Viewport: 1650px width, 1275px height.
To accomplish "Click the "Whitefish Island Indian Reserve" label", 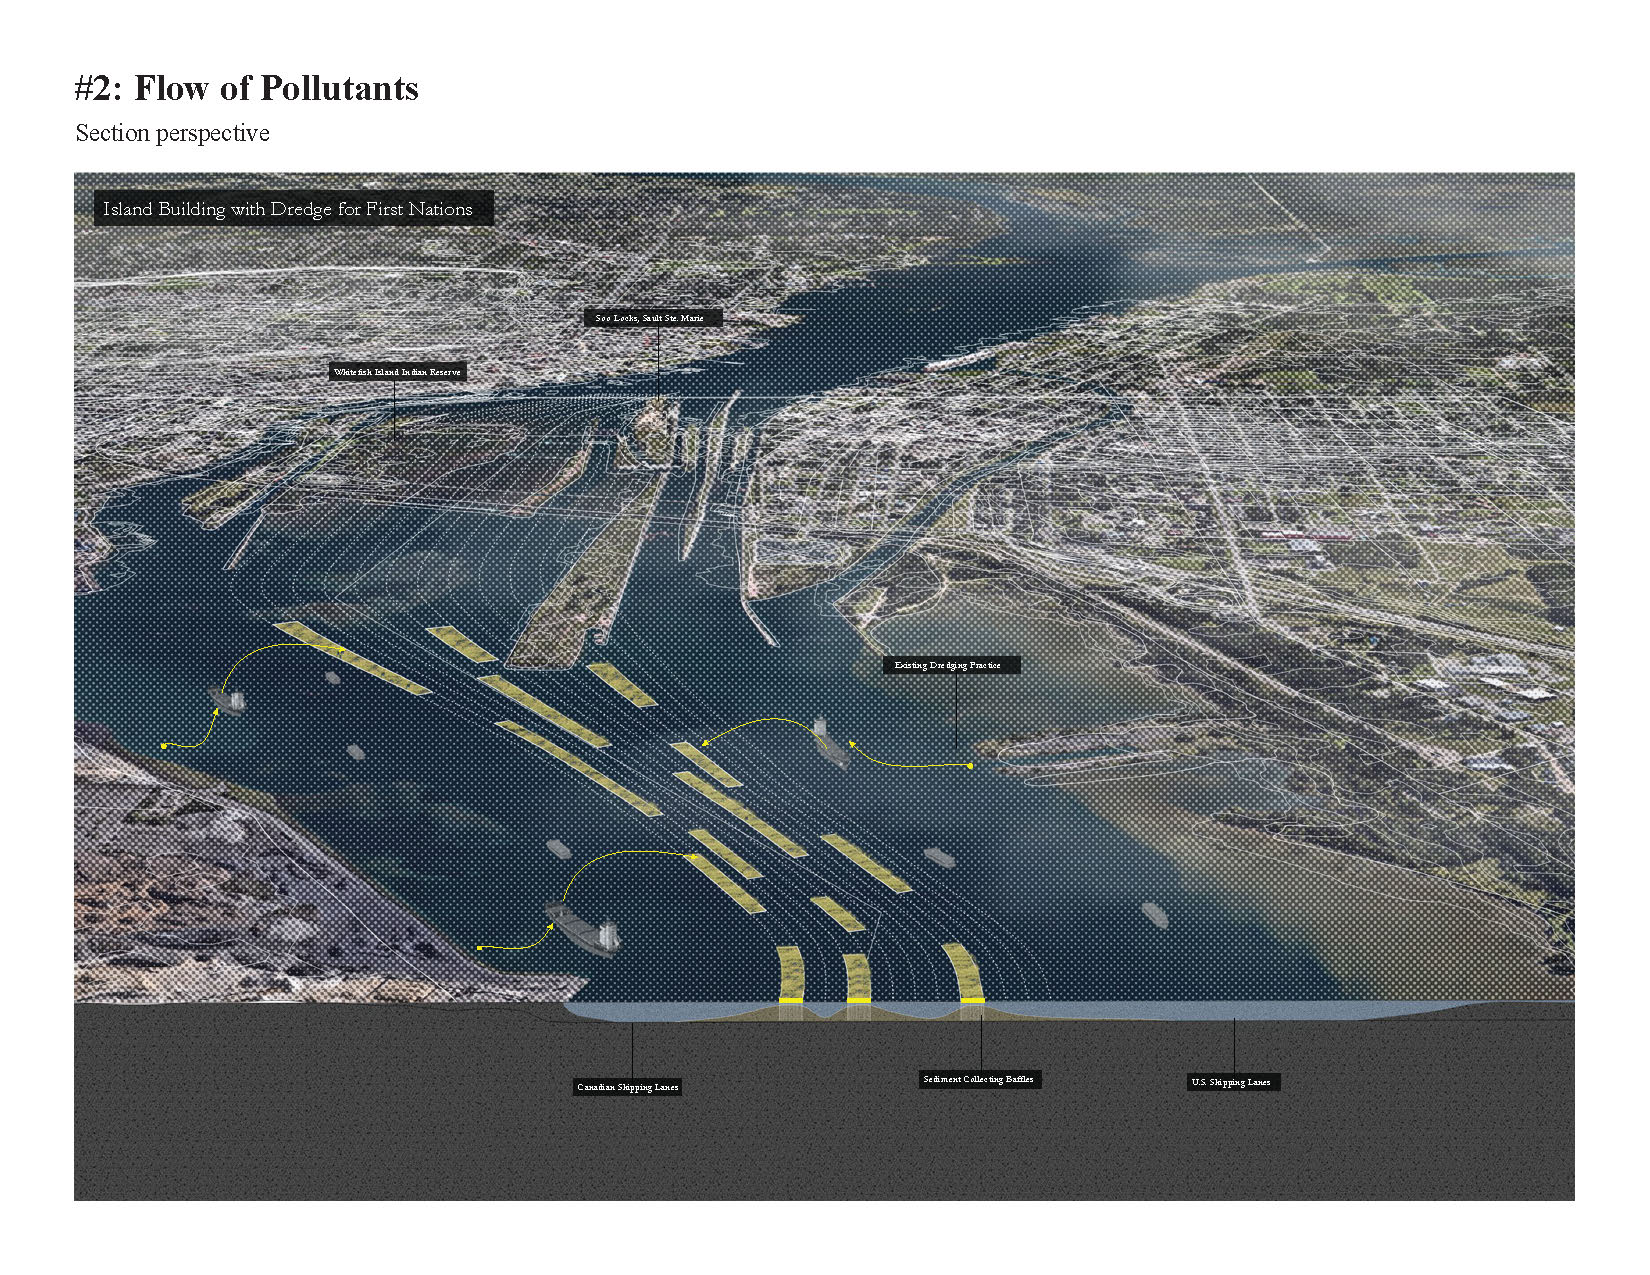I will tap(398, 372).
